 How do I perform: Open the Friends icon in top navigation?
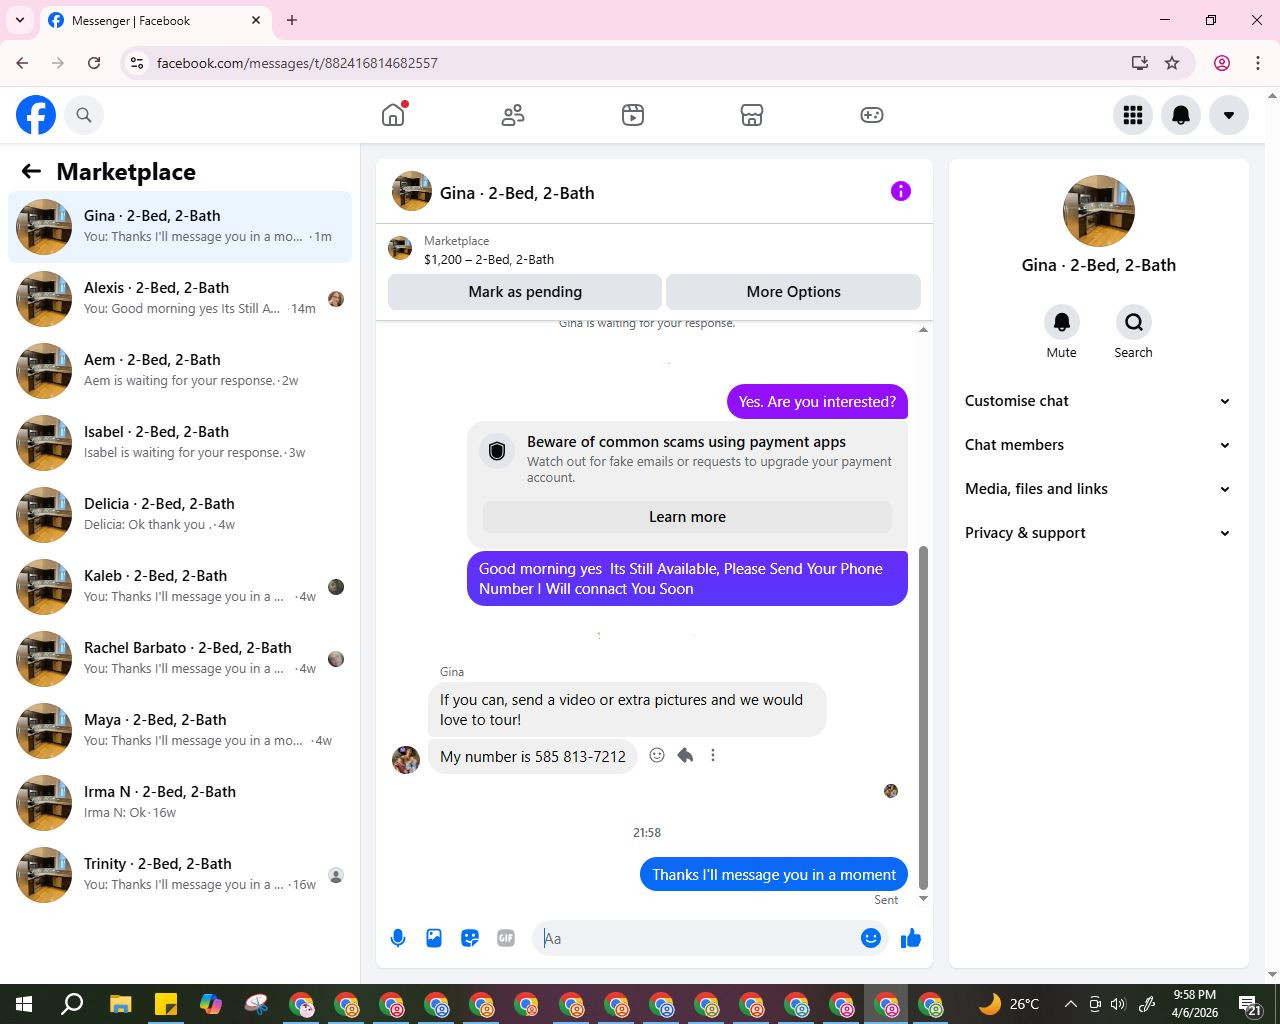(513, 115)
